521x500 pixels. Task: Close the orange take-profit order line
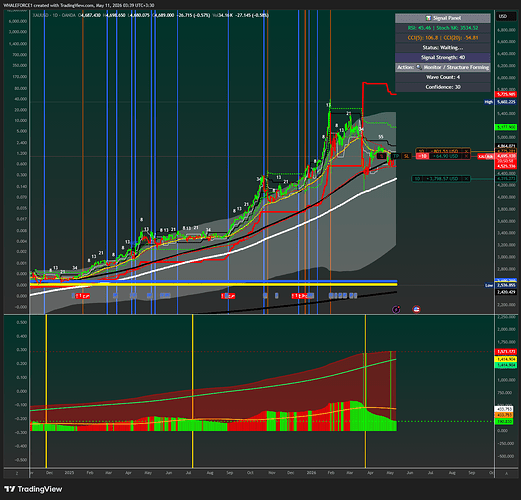(467, 151)
